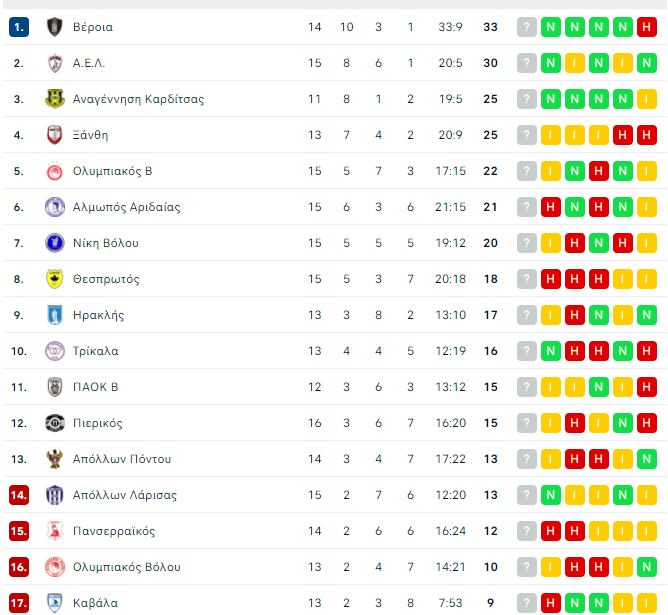Image resolution: width=668 pixels, height=615 pixels.
Task: Click the Ξάνθη team crest icon
Action: tap(55, 135)
